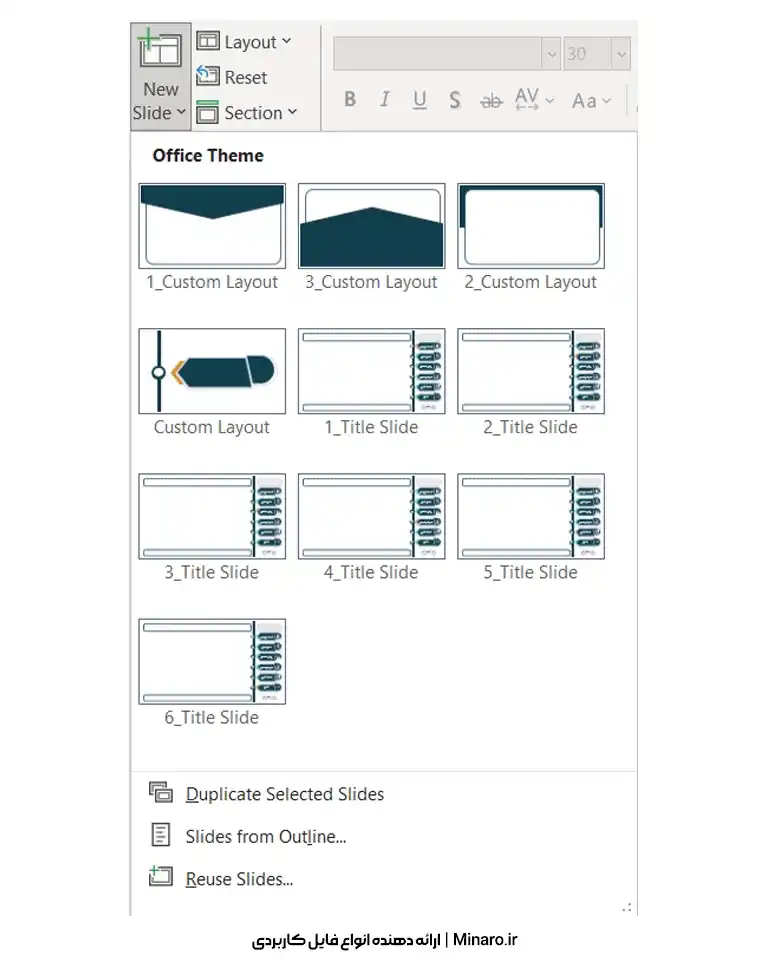Choose the 3_Custom Layout thumbnail
Image resolution: width=768 pixels, height=960 pixels.
[371, 226]
